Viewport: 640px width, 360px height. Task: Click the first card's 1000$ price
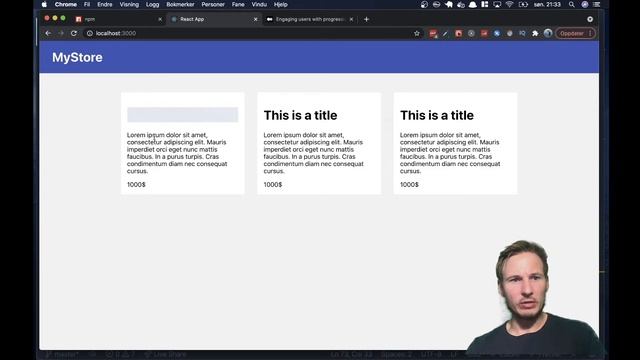click(x=136, y=184)
